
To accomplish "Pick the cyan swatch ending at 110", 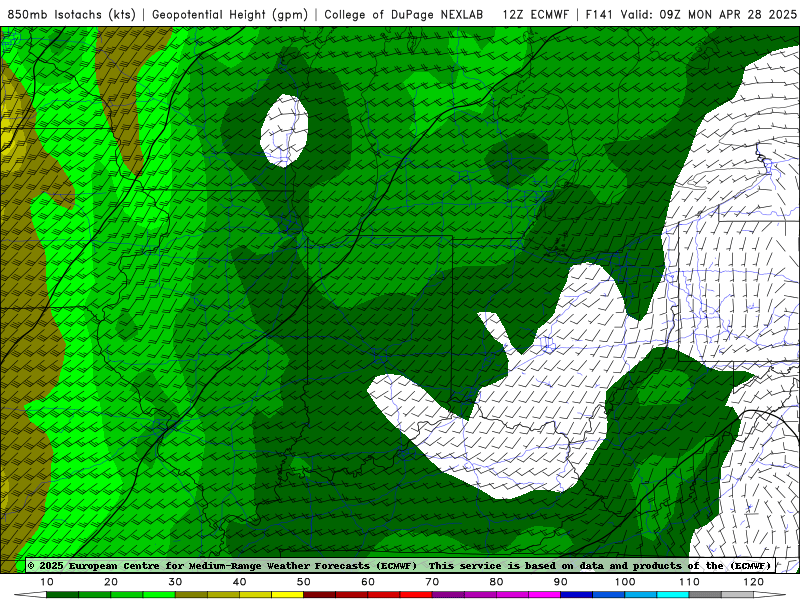I will click(673, 595).
